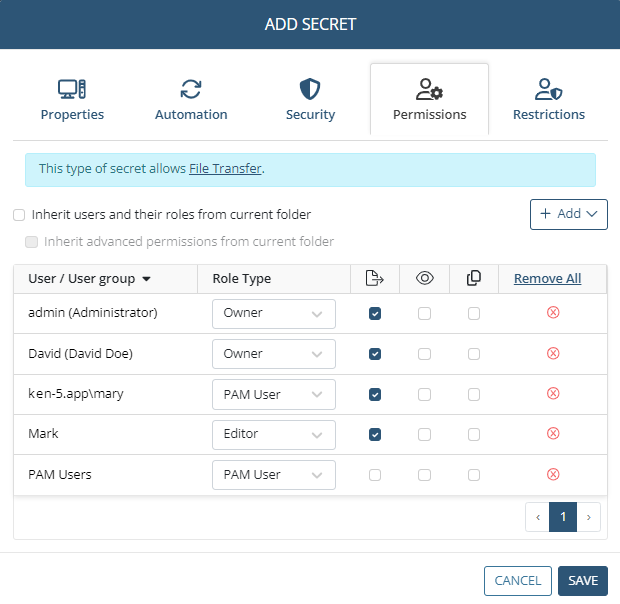Delete David (David Doe) permission entry
The height and width of the screenshot is (604, 620).
point(553,353)
